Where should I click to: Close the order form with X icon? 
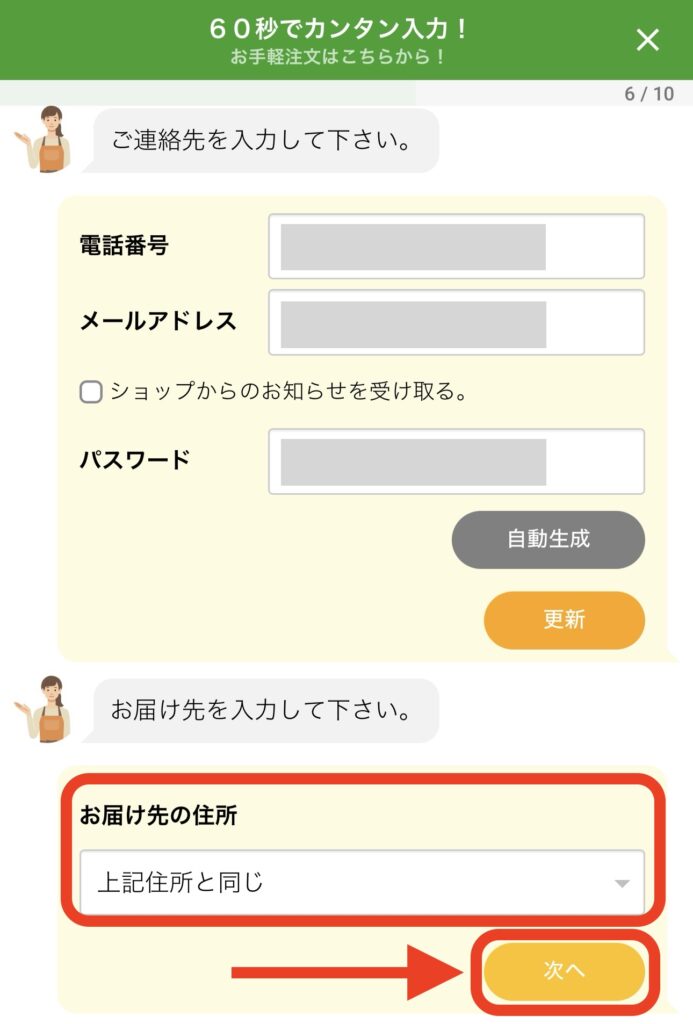click(x=647, y=40)
